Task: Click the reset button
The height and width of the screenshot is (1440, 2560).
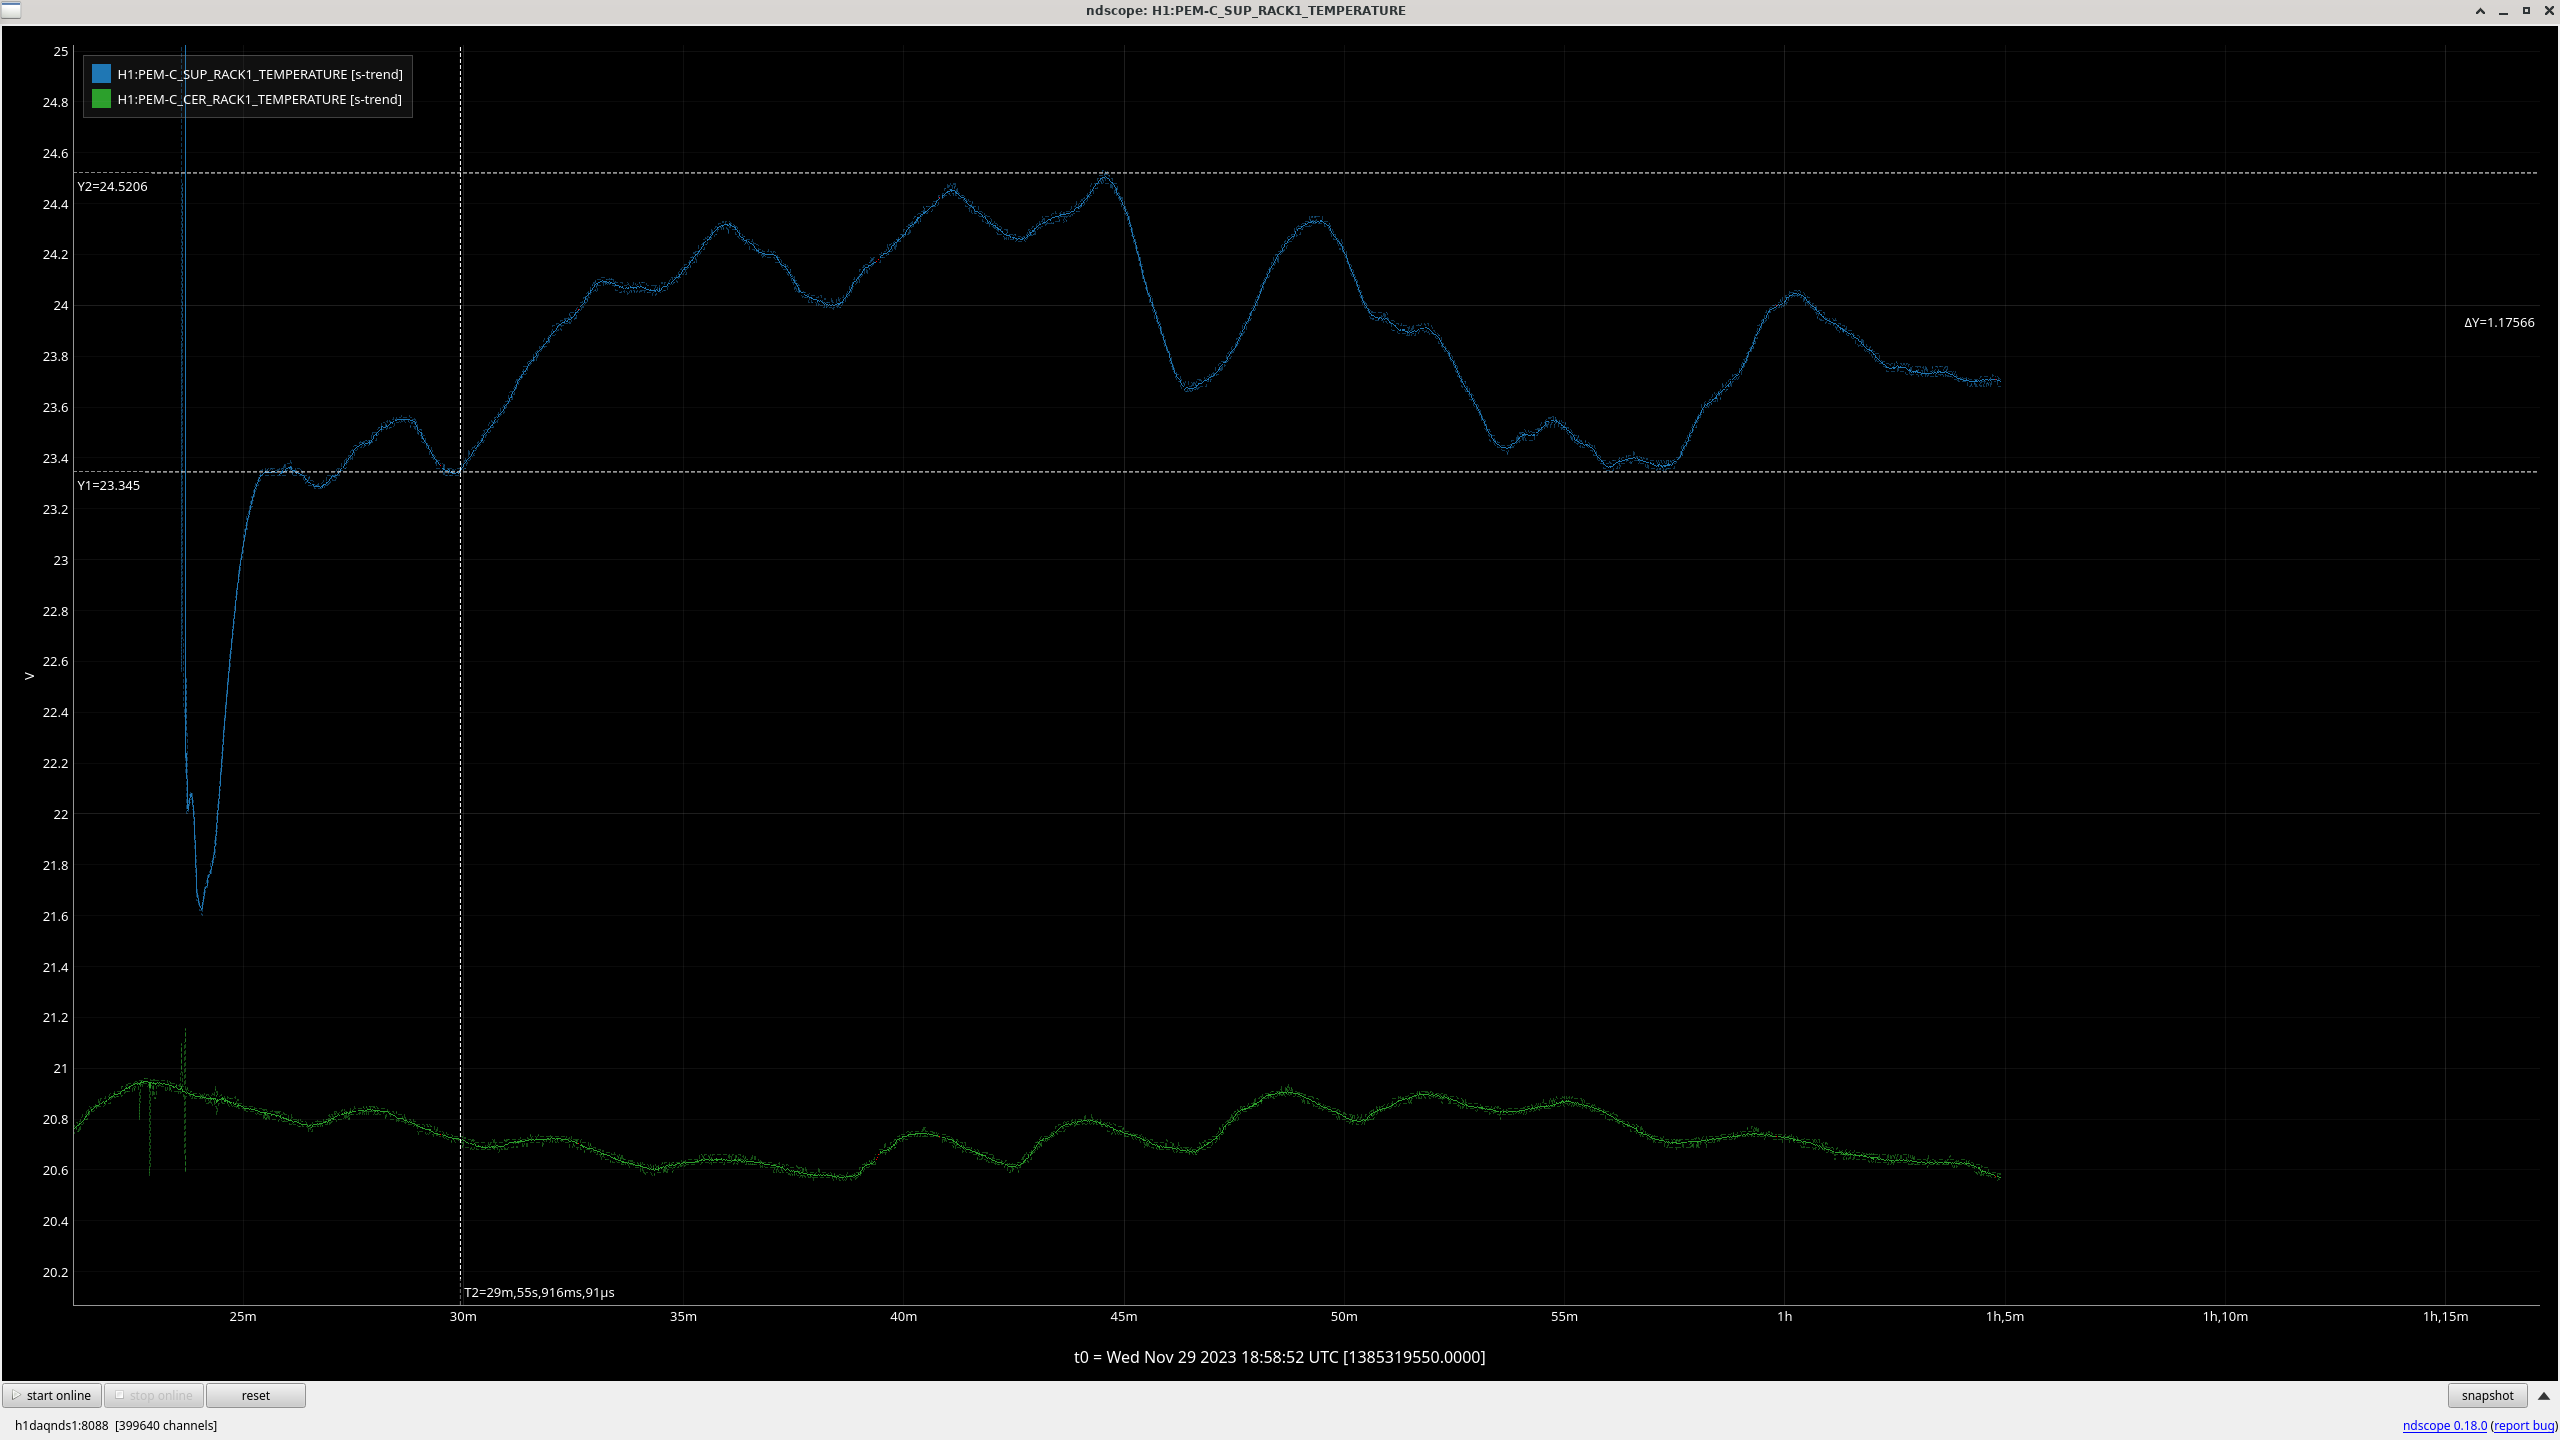Action: (255, 1395)
